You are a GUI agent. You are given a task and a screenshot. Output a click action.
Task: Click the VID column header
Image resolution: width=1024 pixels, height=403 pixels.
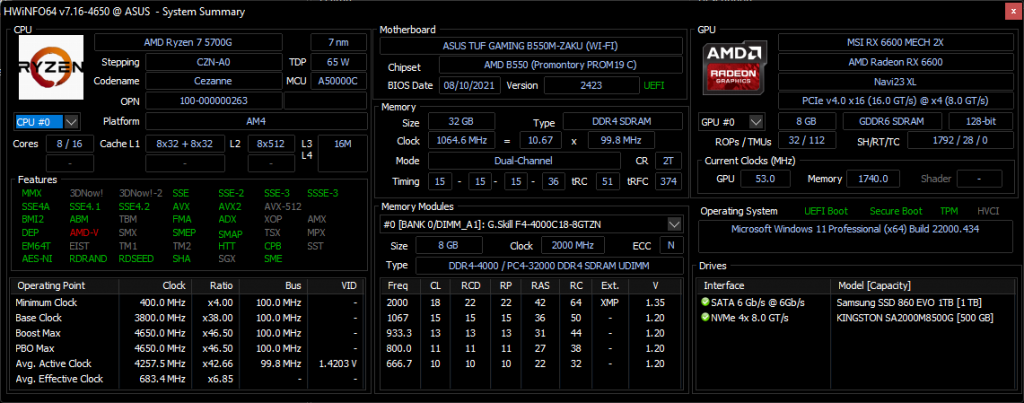336,286
